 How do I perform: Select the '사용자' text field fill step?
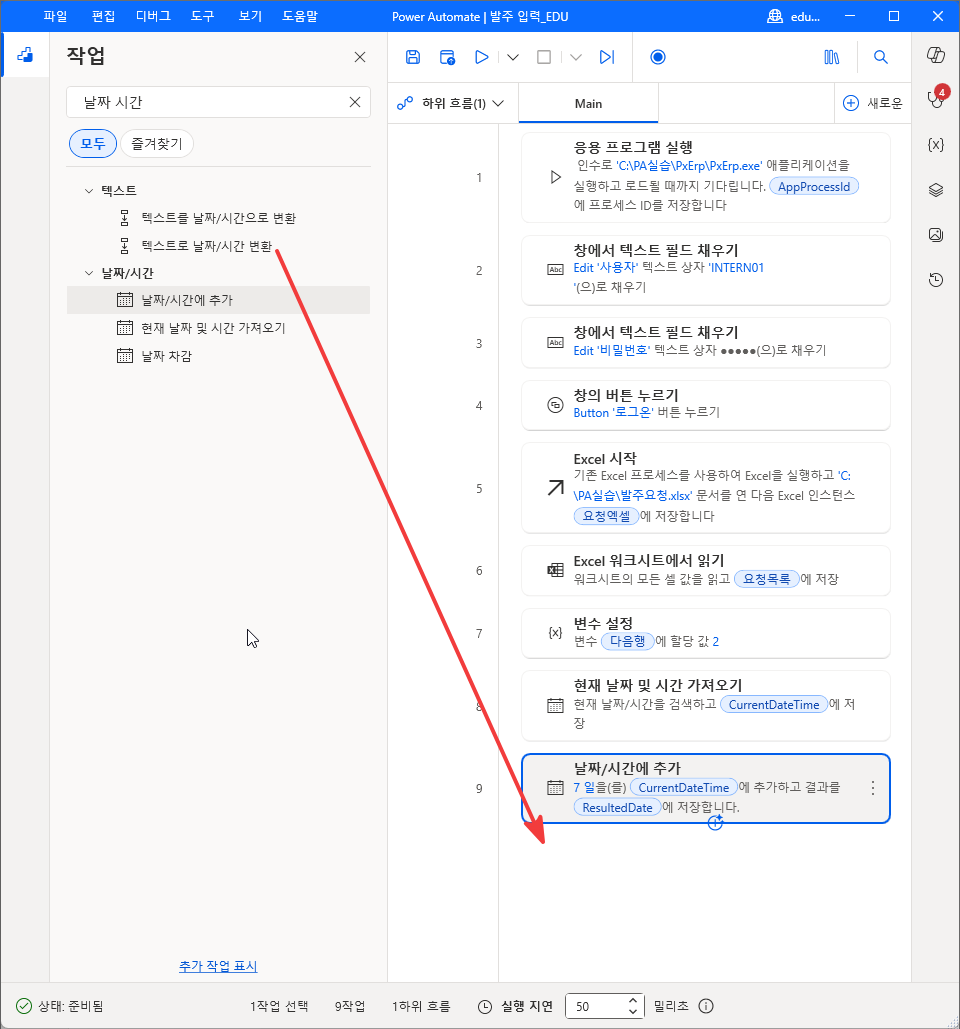(x=705, y=270)
